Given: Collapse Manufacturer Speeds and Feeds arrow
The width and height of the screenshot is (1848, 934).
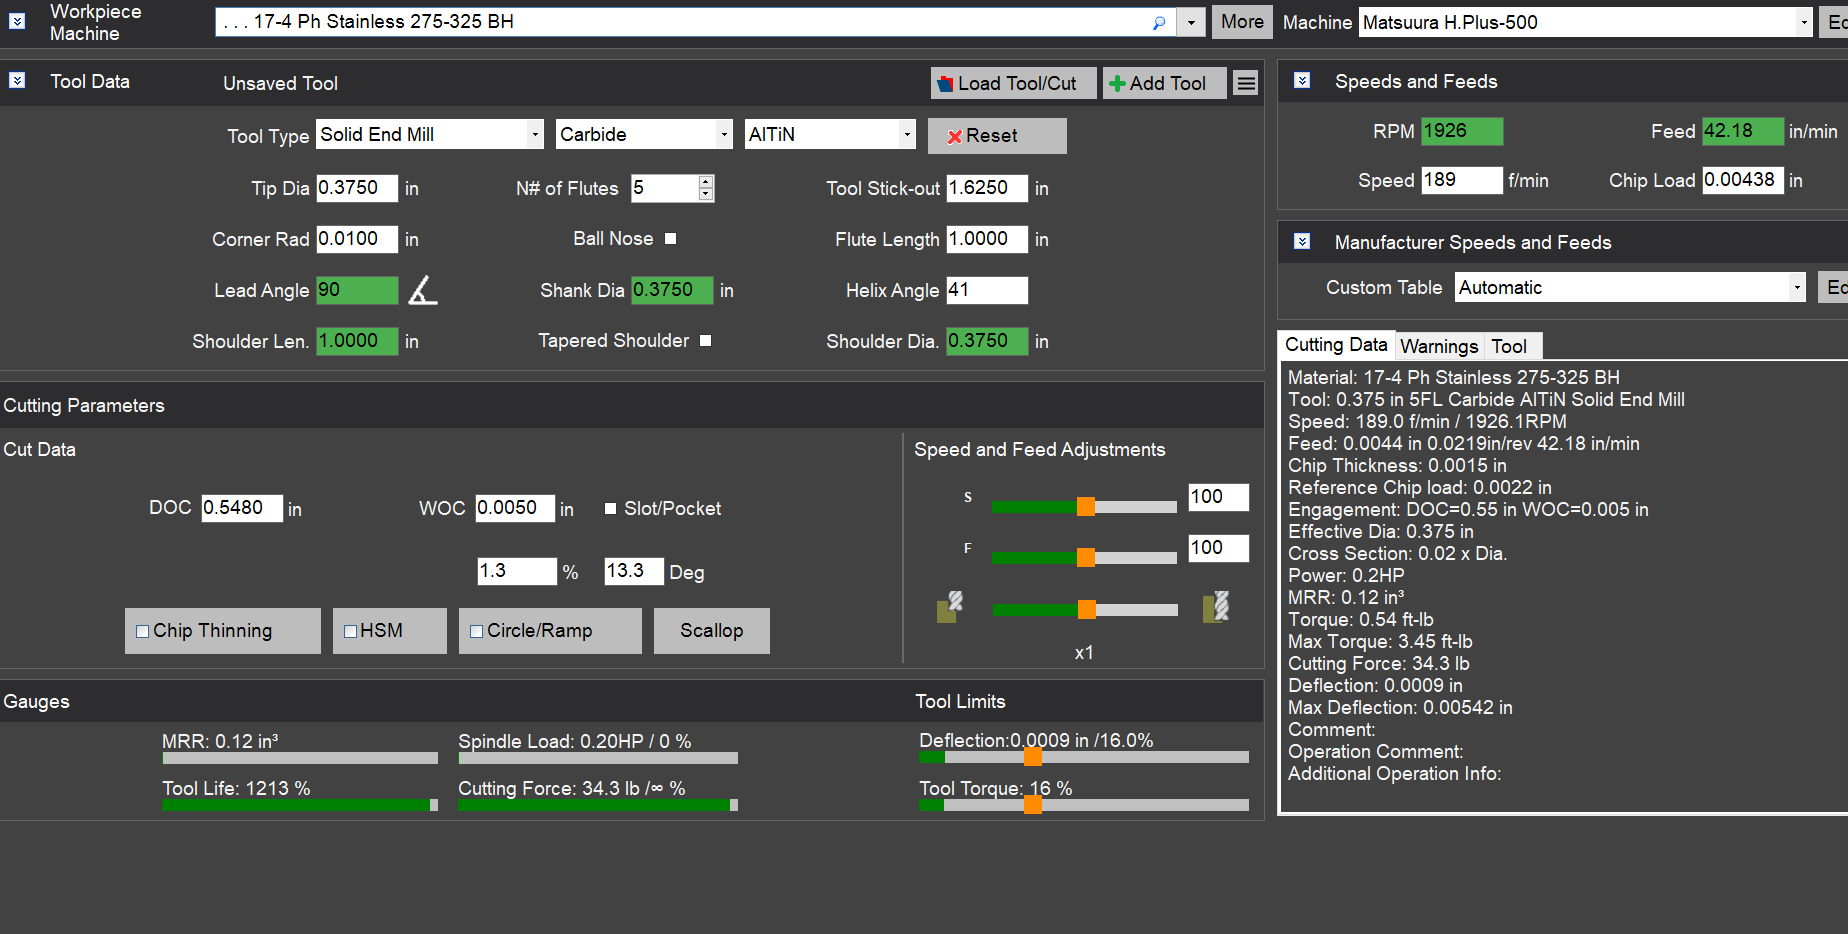Looking at the screenshot, I should (x=1302, y=242).
